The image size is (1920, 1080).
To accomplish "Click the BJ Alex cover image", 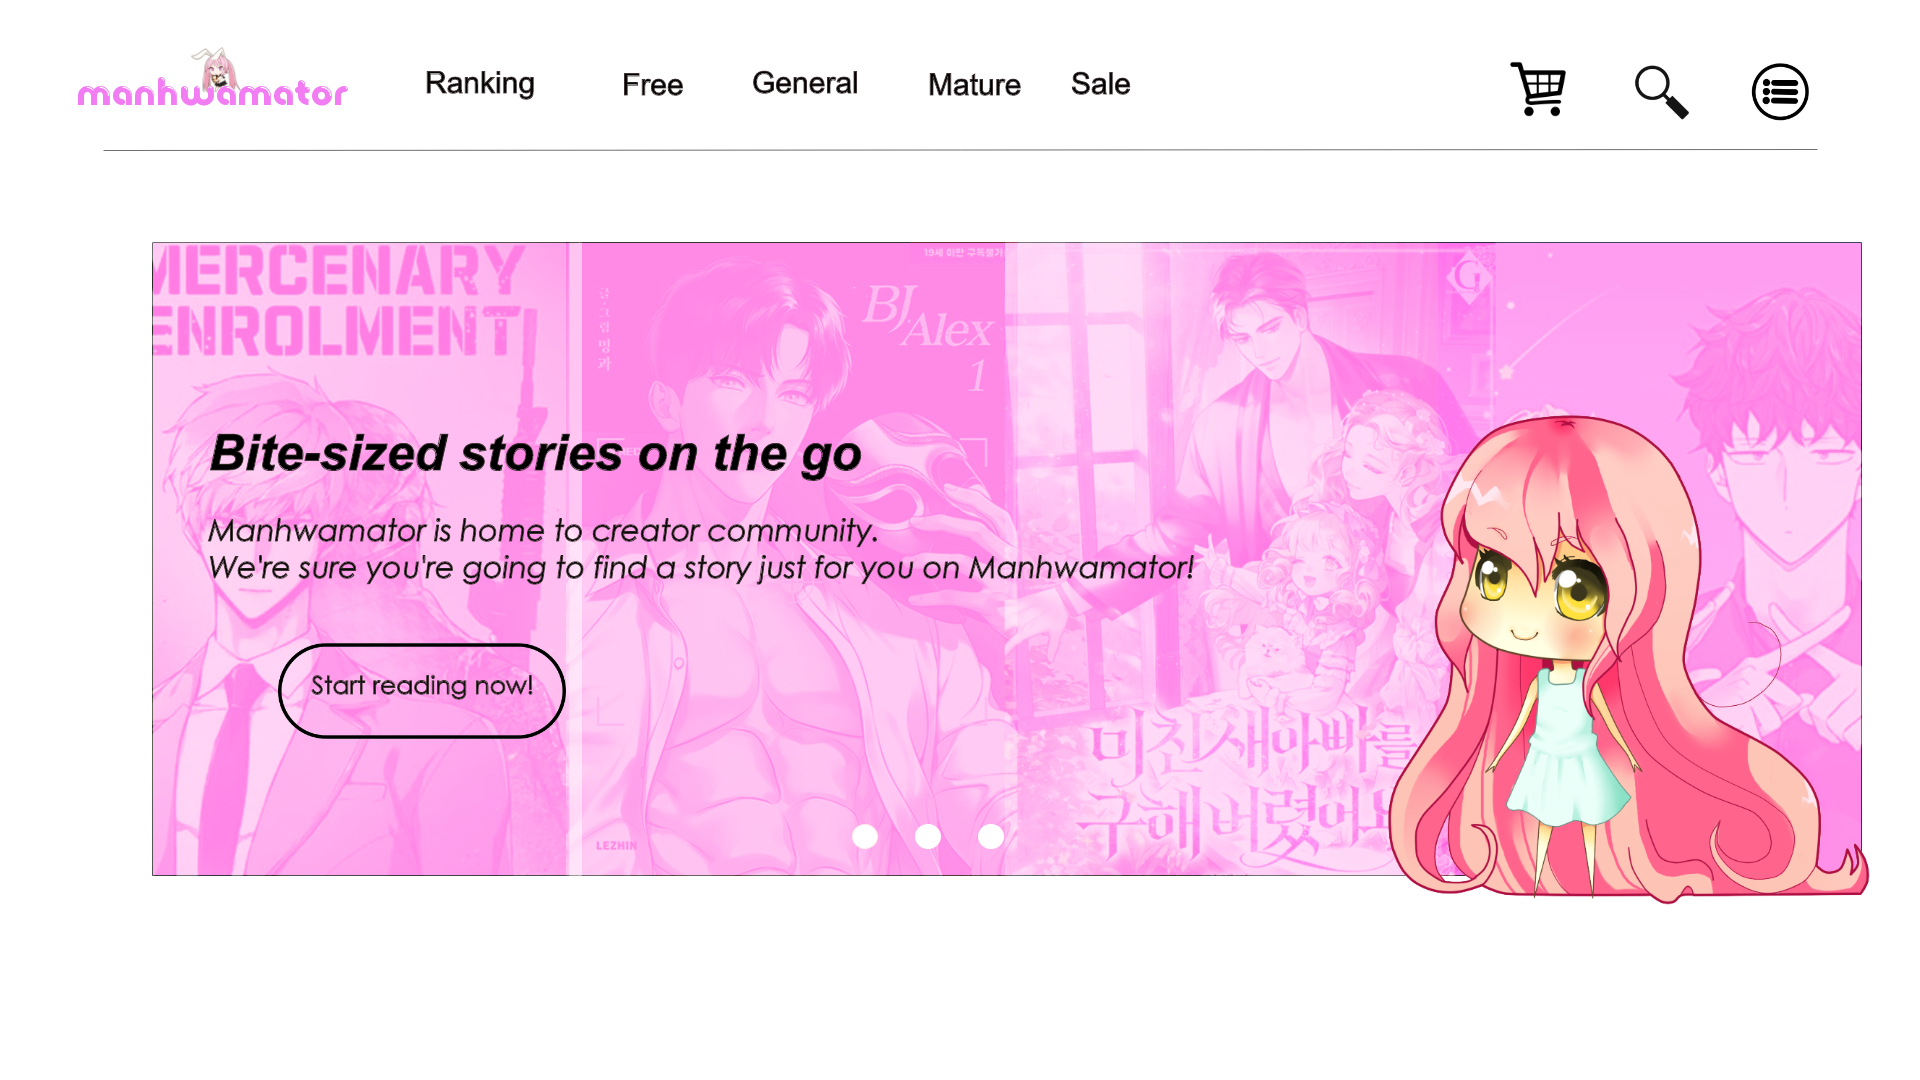I will click(x=793, y=559).
